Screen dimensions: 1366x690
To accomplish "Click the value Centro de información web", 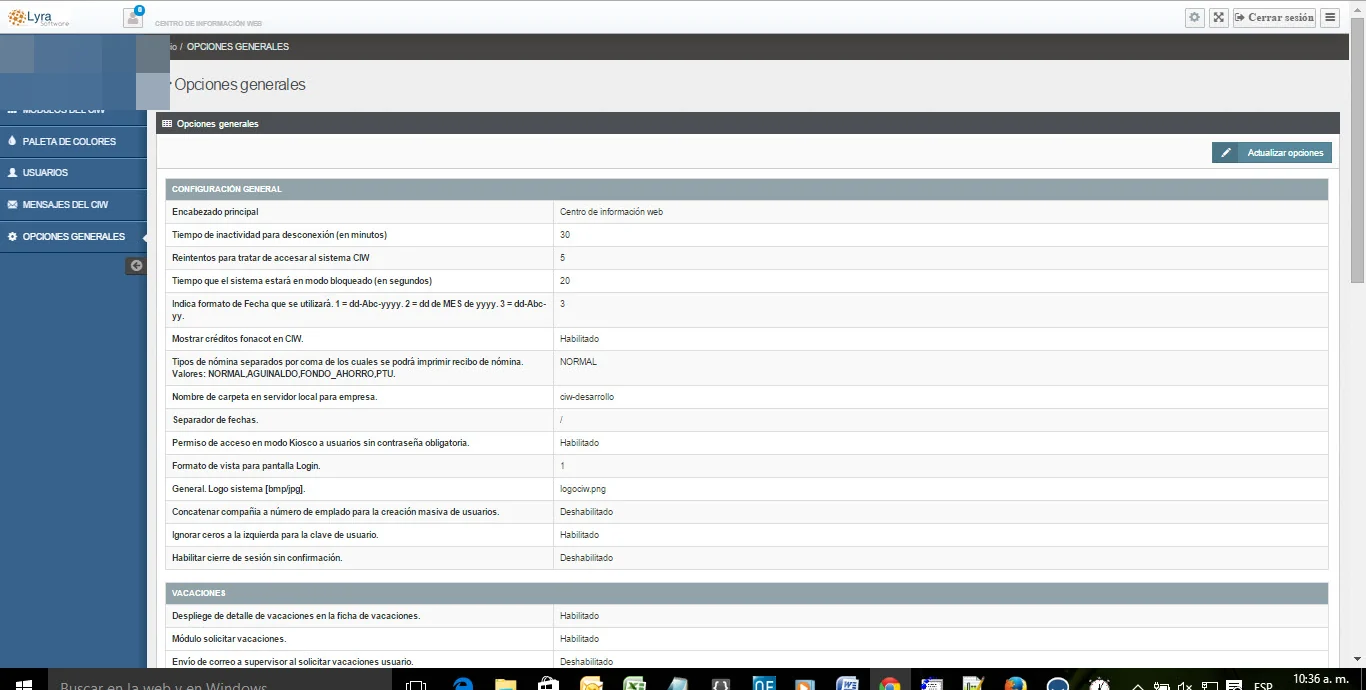I will (611, 212).
